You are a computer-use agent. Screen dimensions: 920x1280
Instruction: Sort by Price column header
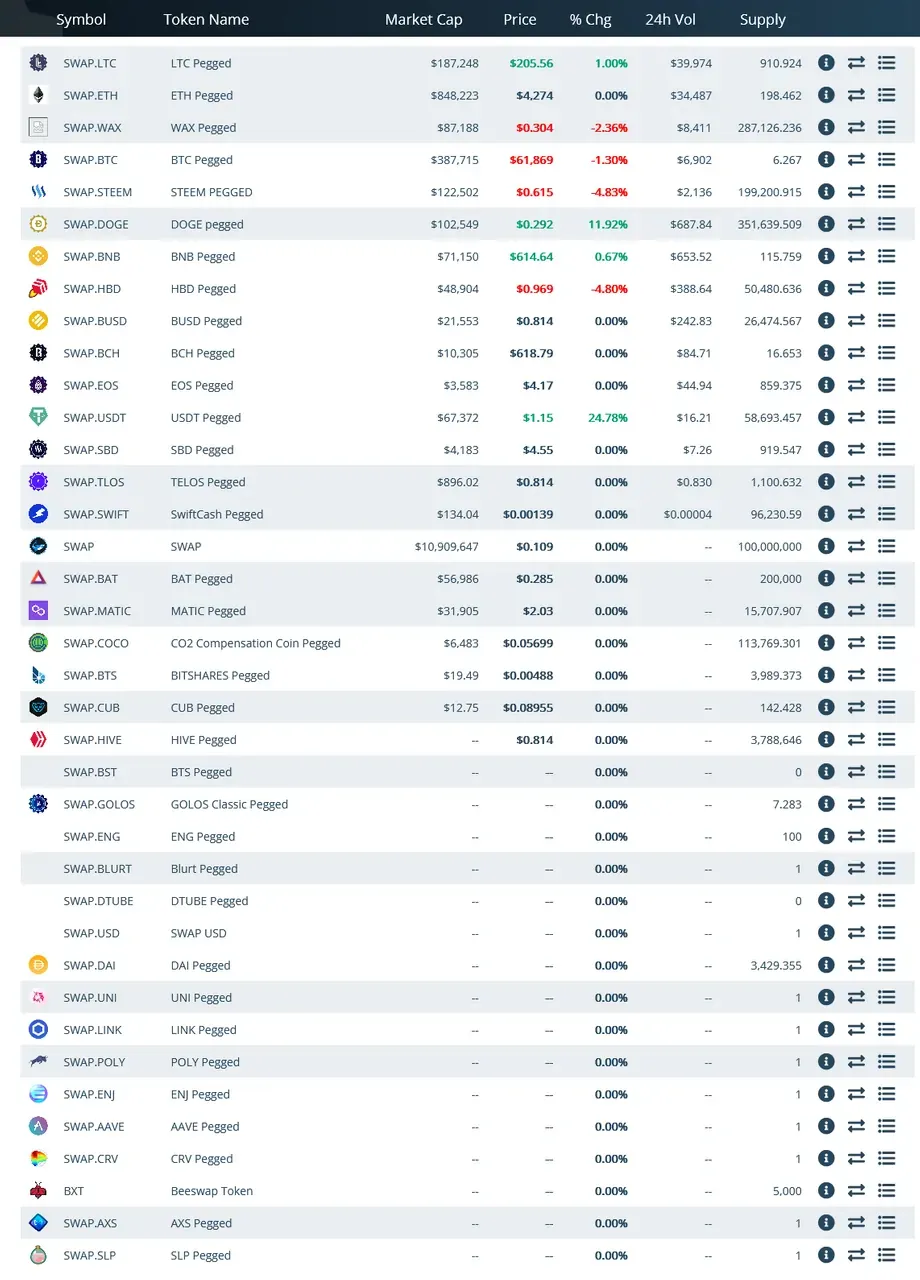520,19
